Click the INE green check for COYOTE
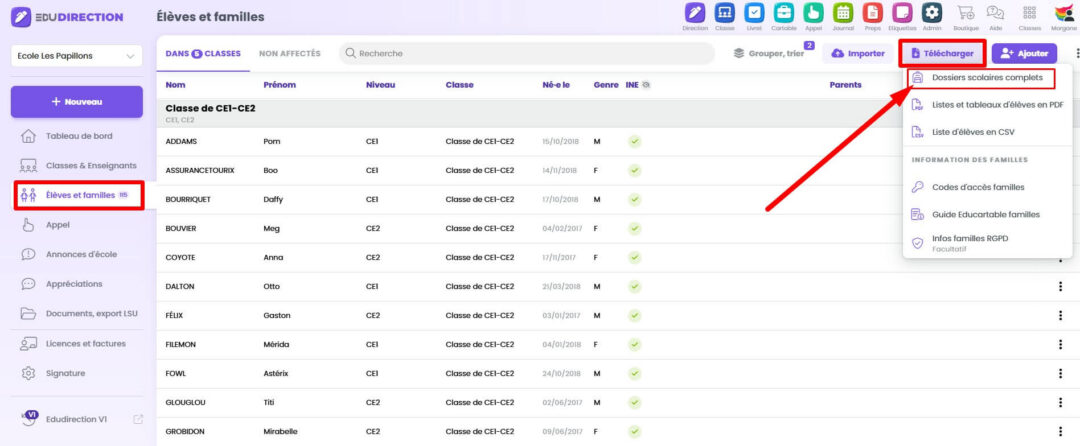 tap(634, 257)
